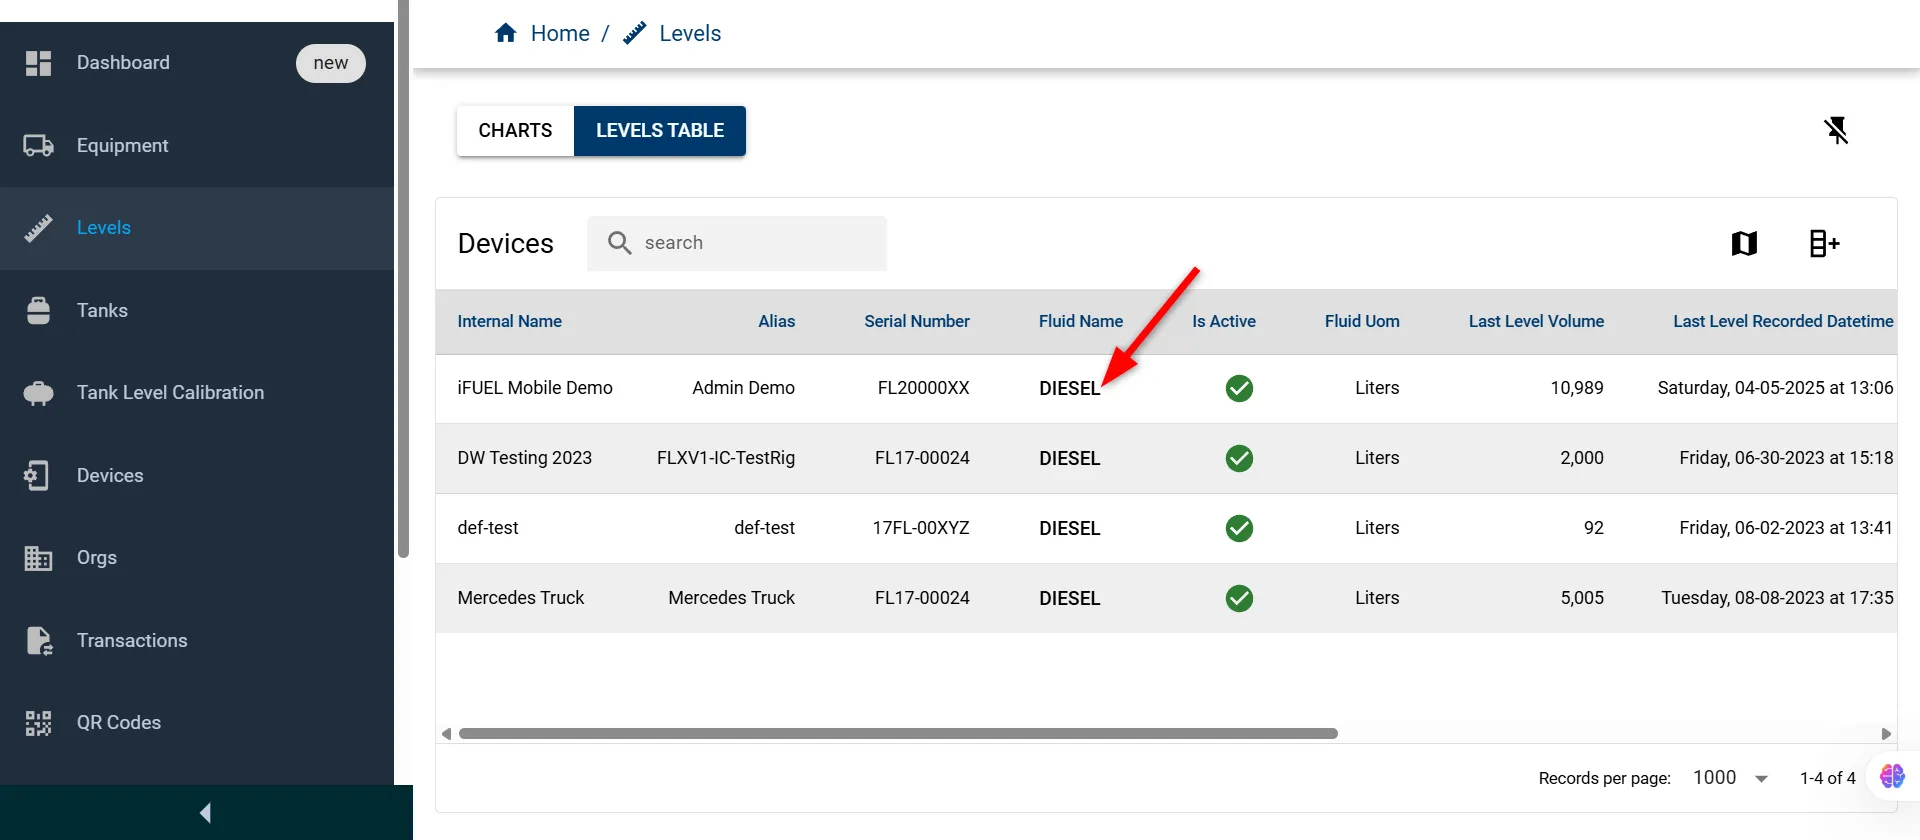Click the def-test internal name cell

488,528
